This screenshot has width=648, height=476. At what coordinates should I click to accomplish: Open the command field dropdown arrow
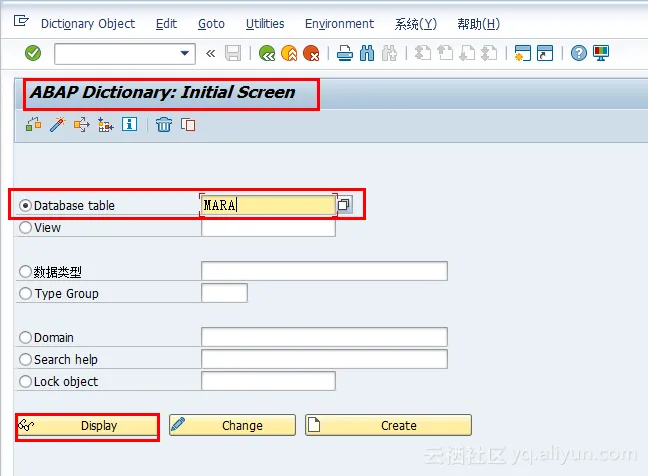185,53
